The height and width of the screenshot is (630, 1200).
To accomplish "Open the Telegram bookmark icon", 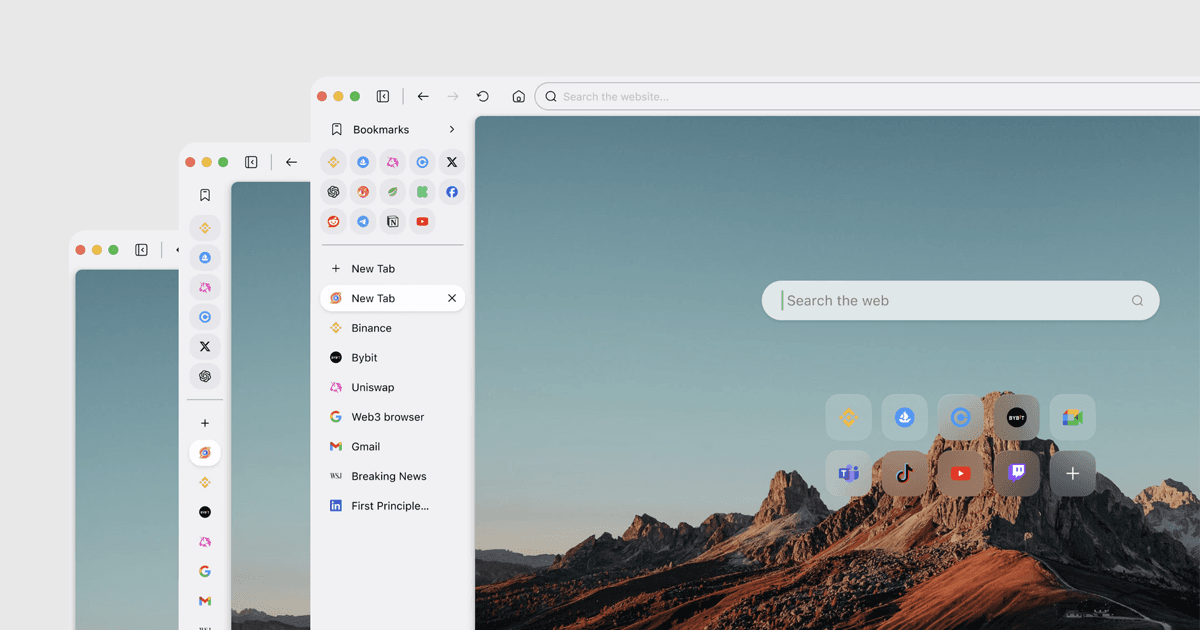I will click(363, 222).
